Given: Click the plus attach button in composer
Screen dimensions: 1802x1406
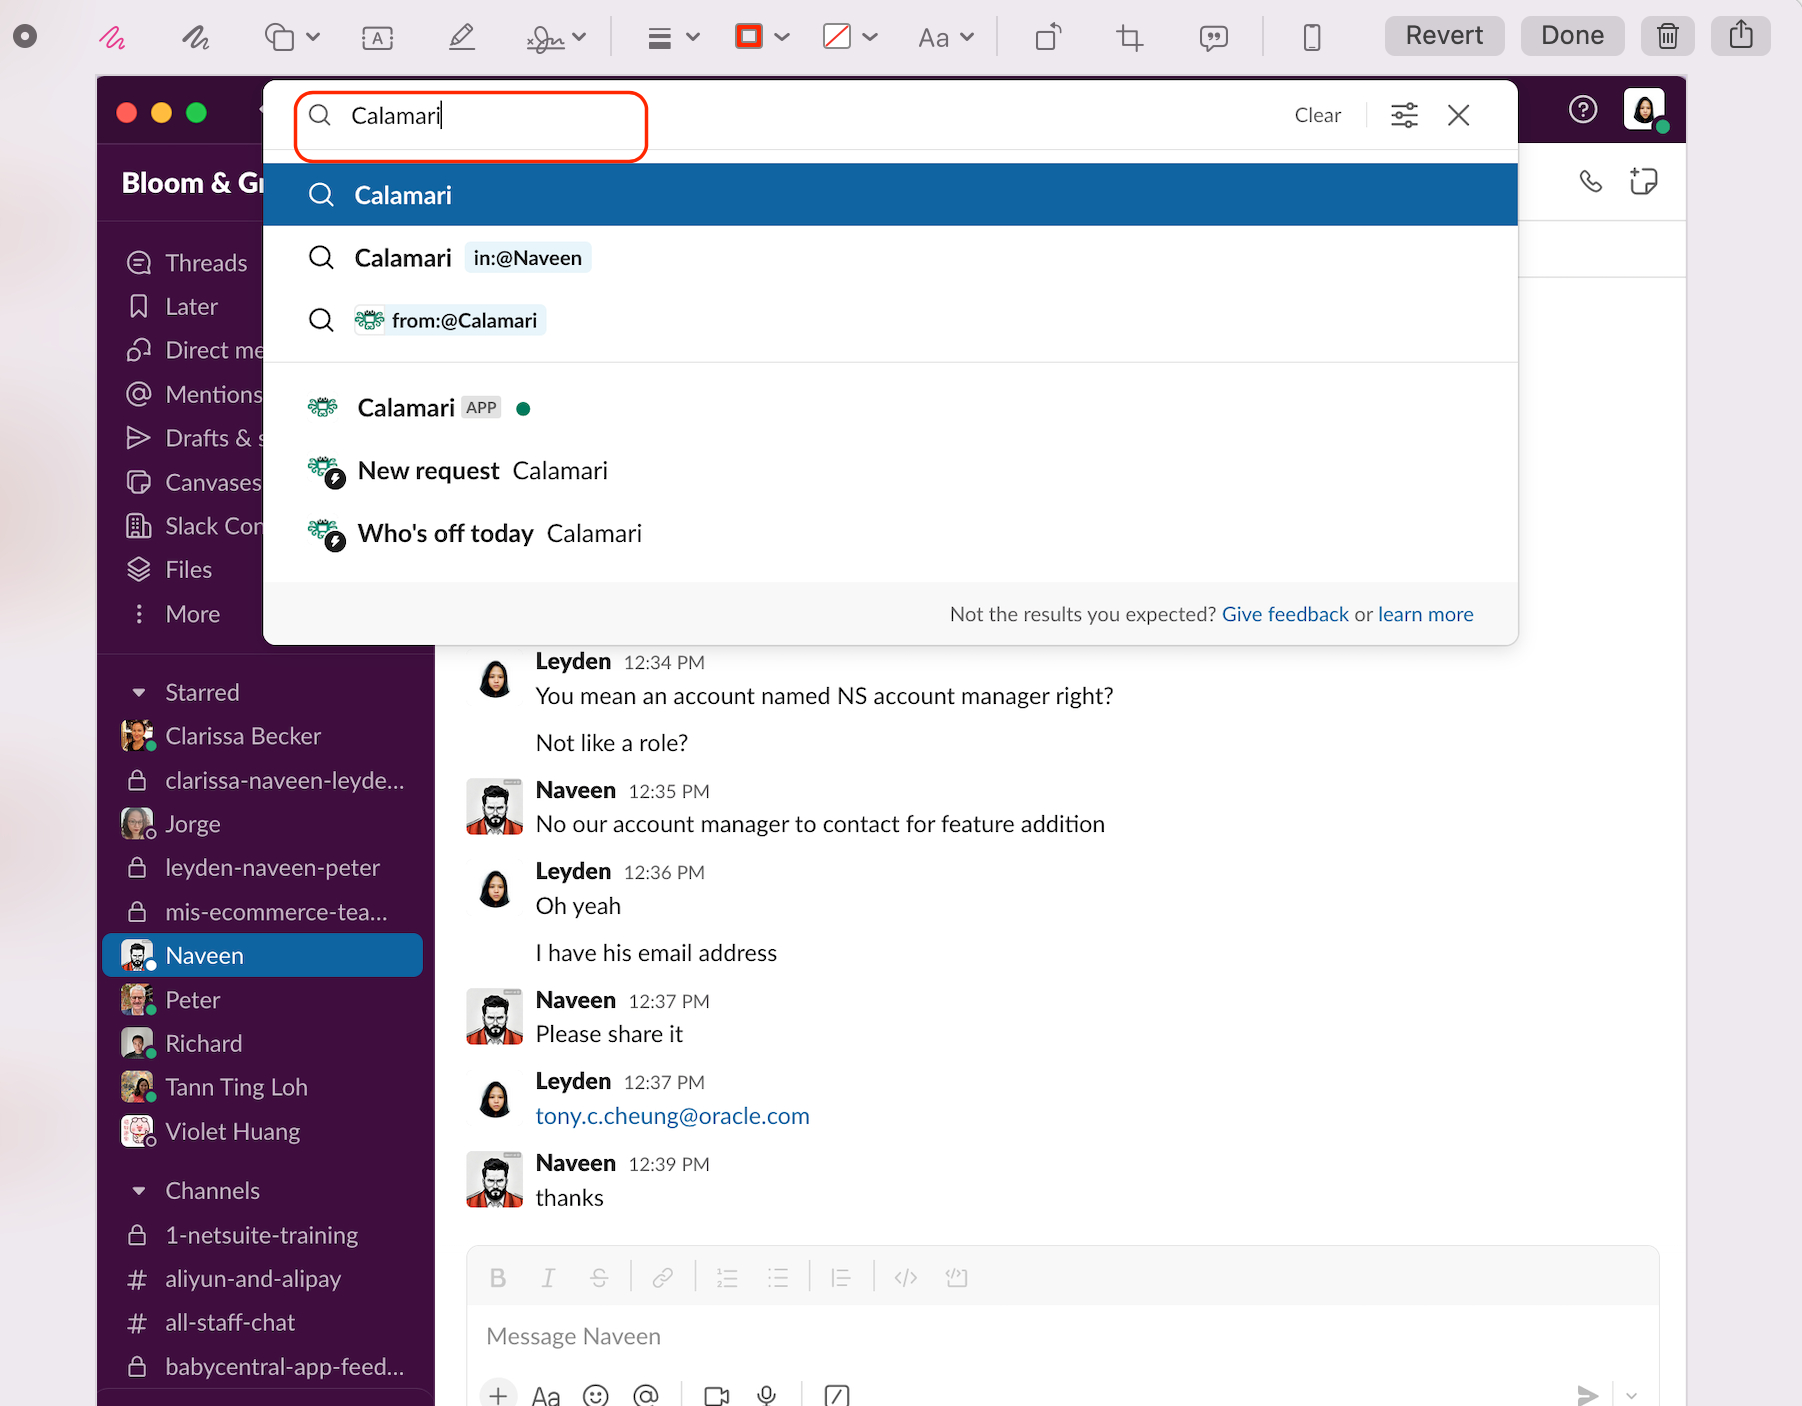Looking at the screenshot, I should 498,1394.
